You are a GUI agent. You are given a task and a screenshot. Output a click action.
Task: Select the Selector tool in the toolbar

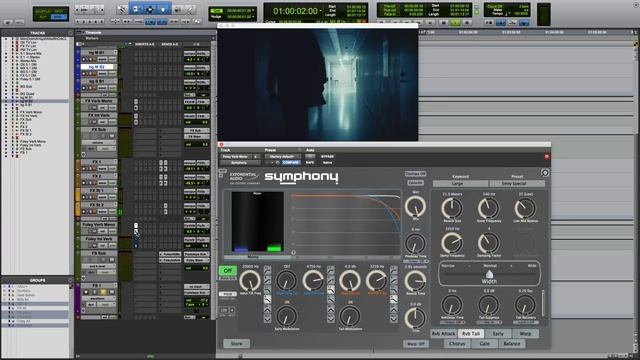click(x=149, y=9)
